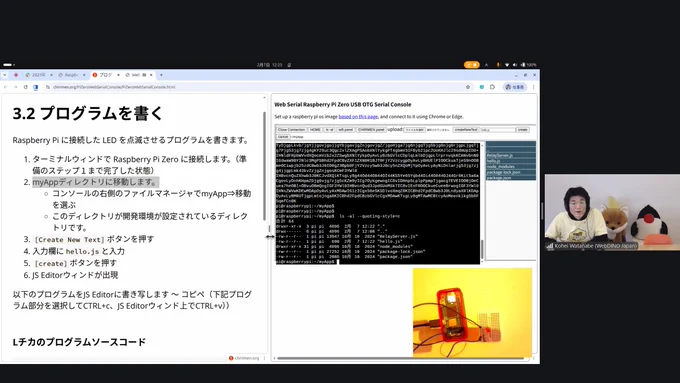Select package.json in file manager

(511, 178)
